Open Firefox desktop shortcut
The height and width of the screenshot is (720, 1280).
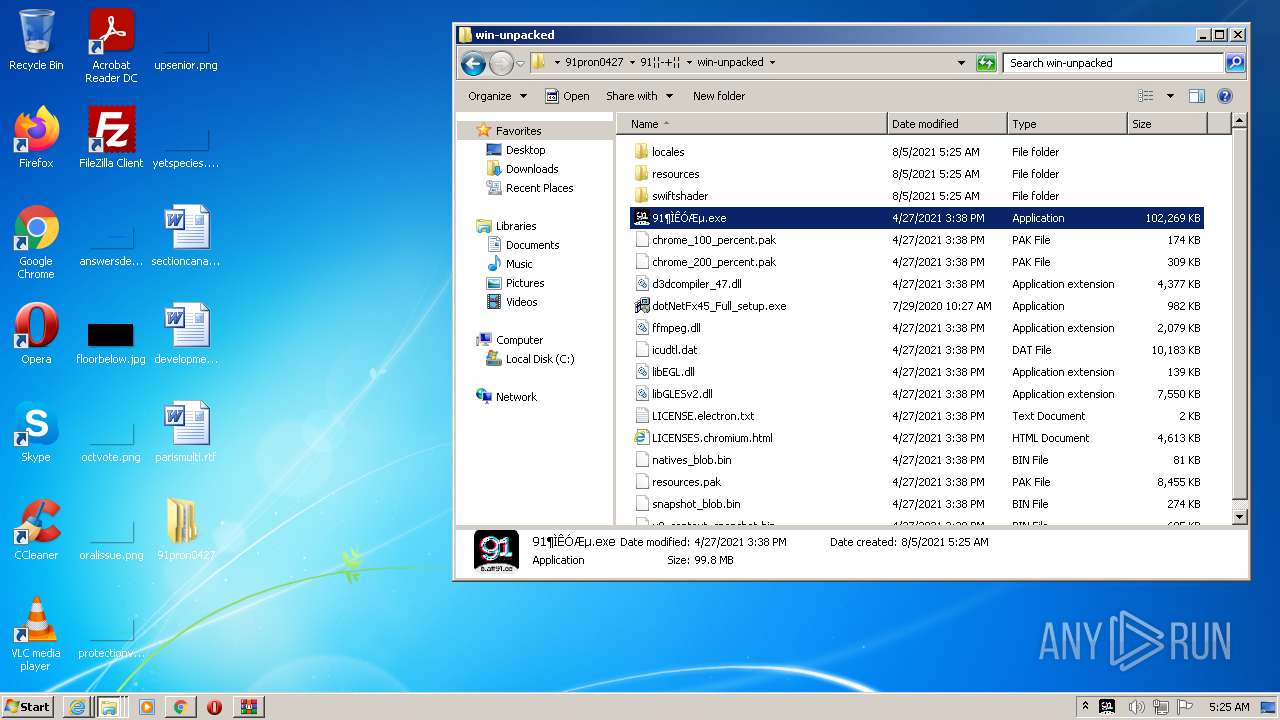[x=36, y=137]
